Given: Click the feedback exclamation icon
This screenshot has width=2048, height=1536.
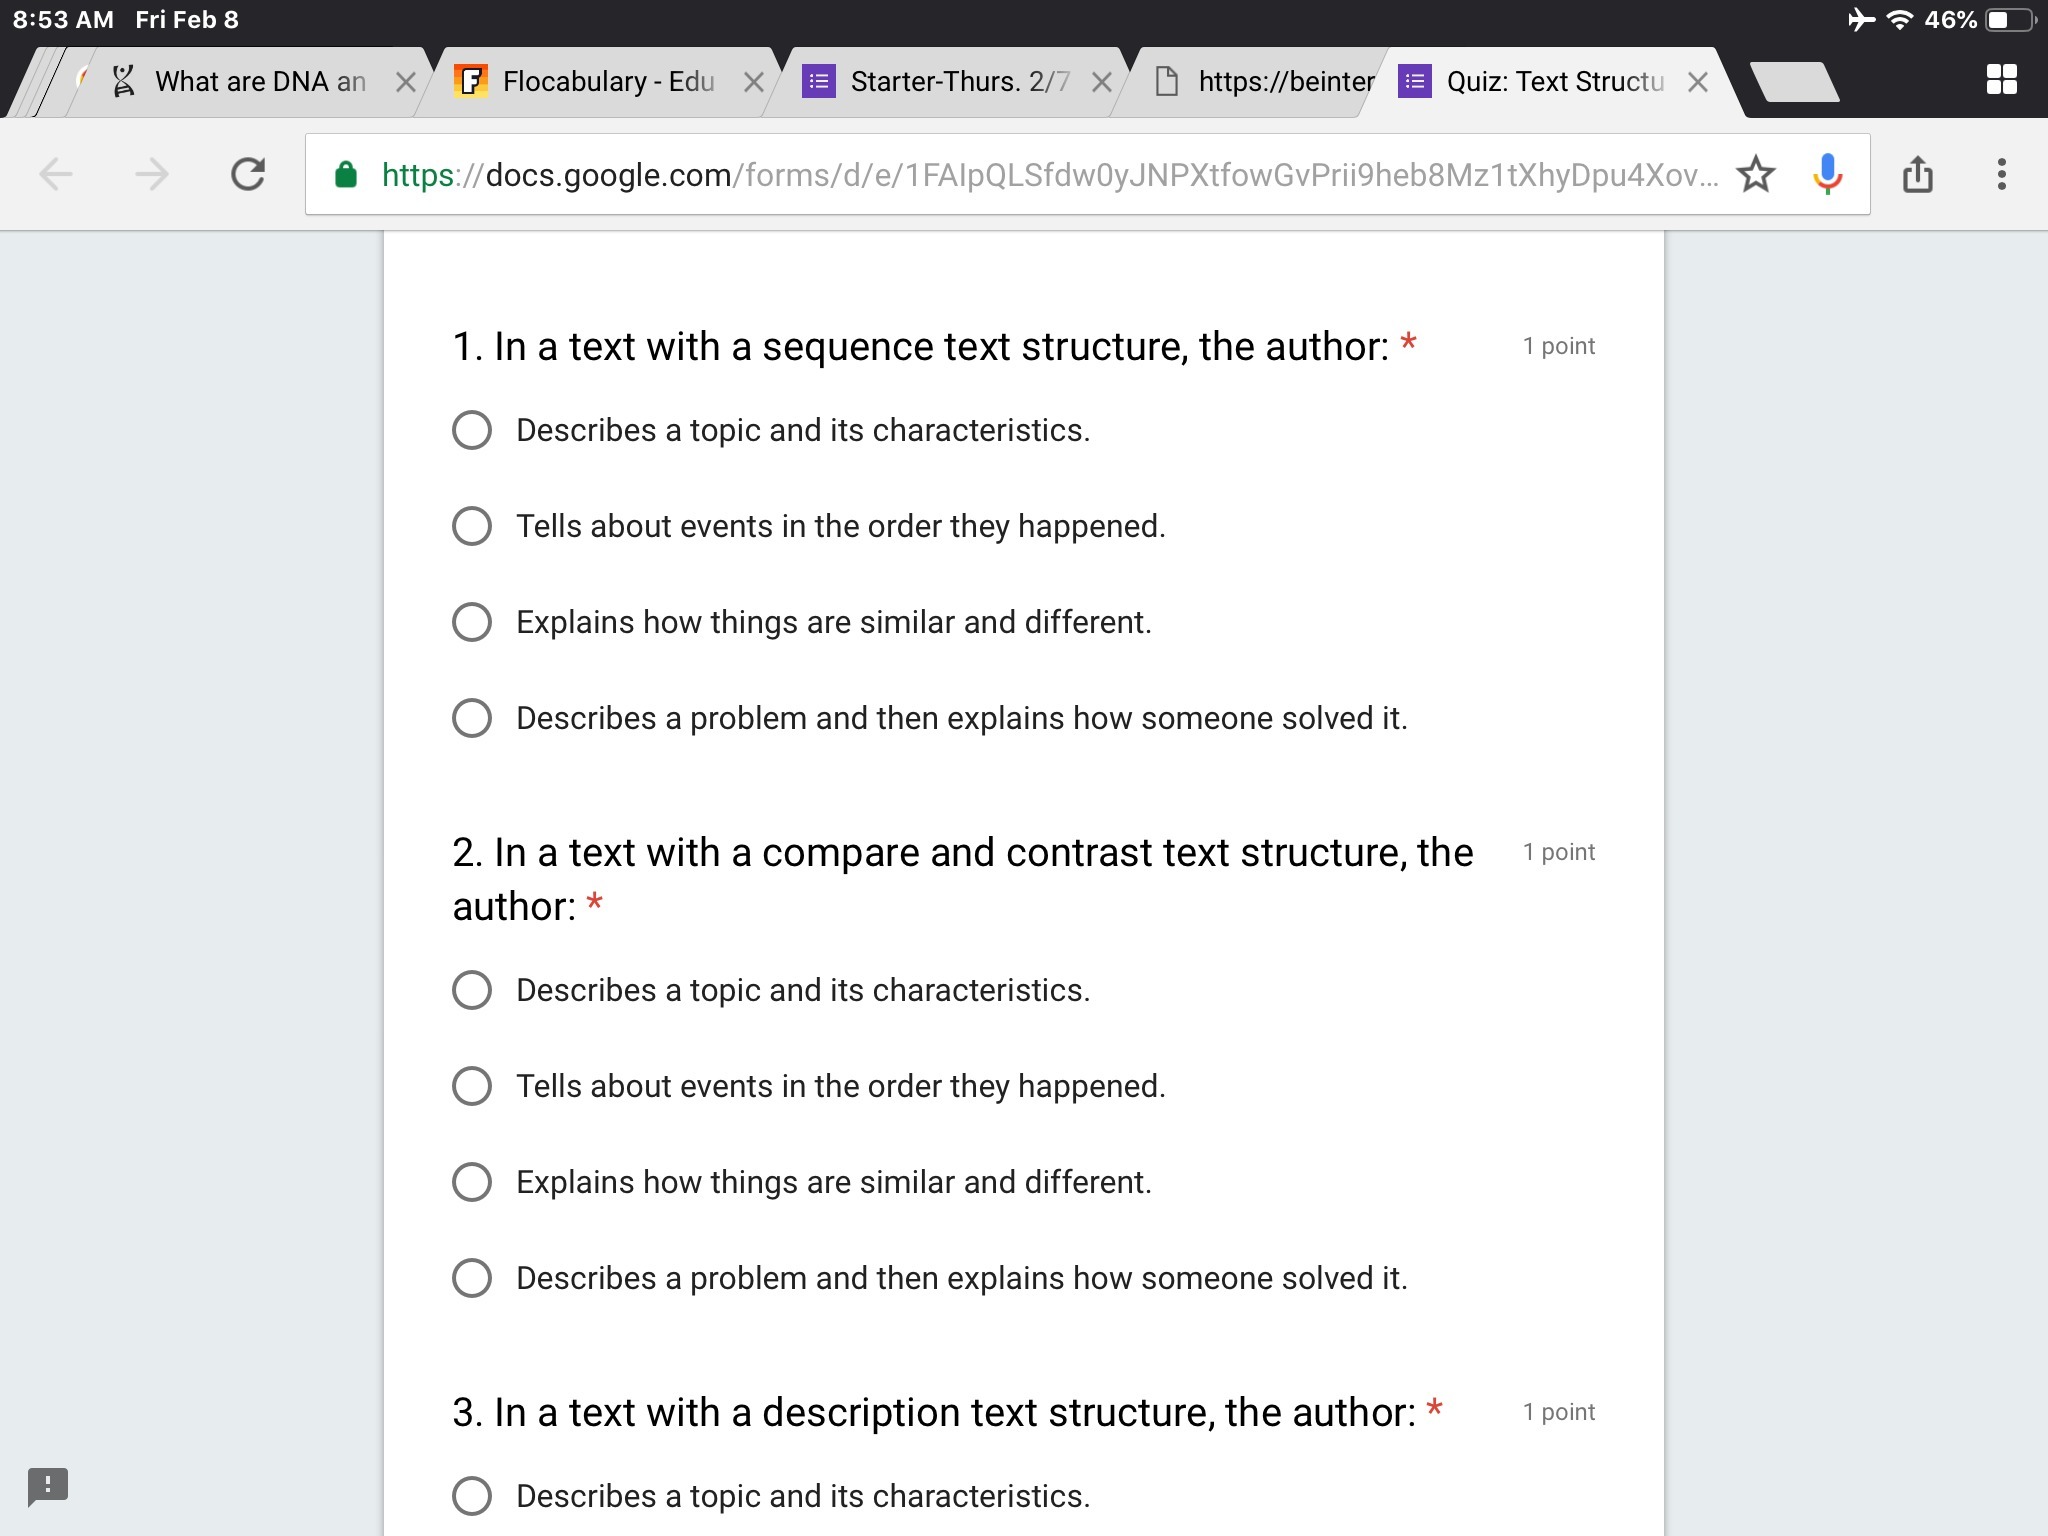Looking at the screenshot, I should tap(47, 1486).
